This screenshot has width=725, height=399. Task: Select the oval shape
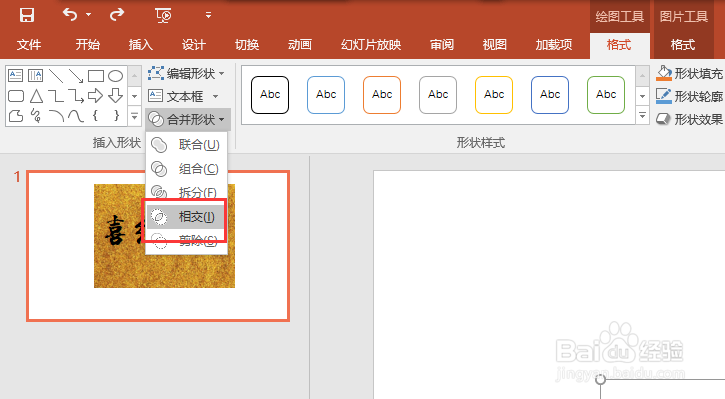[x=116, y=75]
